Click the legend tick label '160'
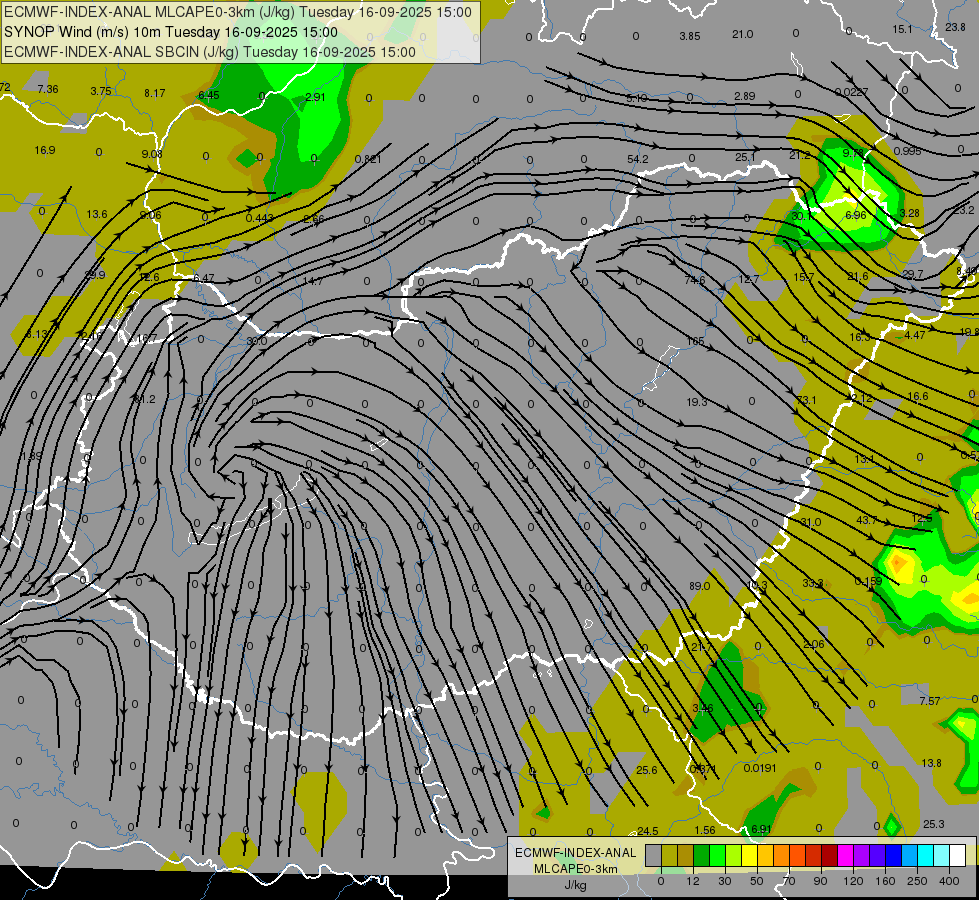The width and height of the screenshot is (979, 900). pos(885,881)
